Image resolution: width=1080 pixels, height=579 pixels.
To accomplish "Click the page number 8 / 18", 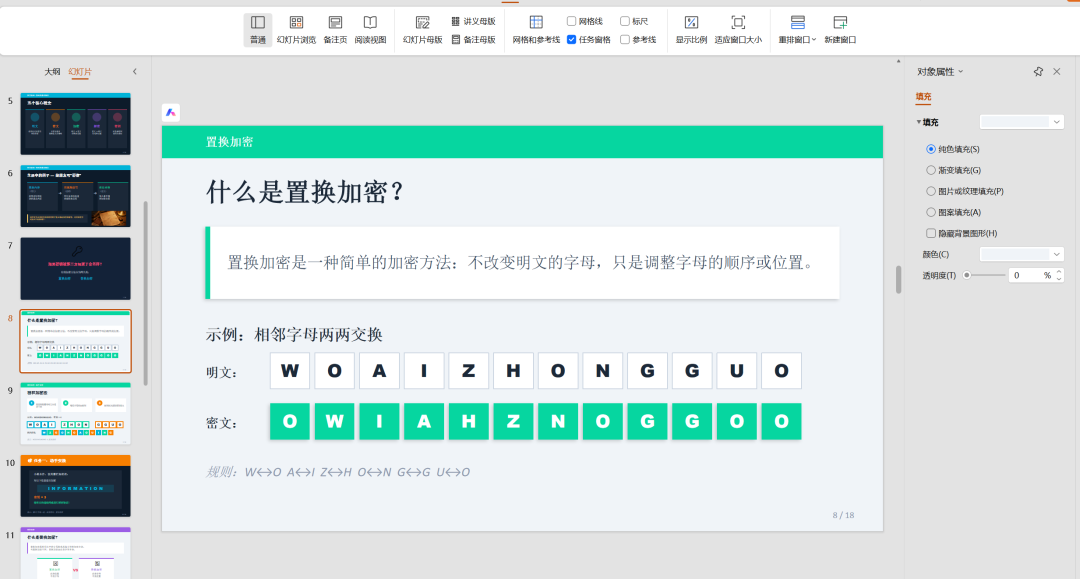I will 843,515.
